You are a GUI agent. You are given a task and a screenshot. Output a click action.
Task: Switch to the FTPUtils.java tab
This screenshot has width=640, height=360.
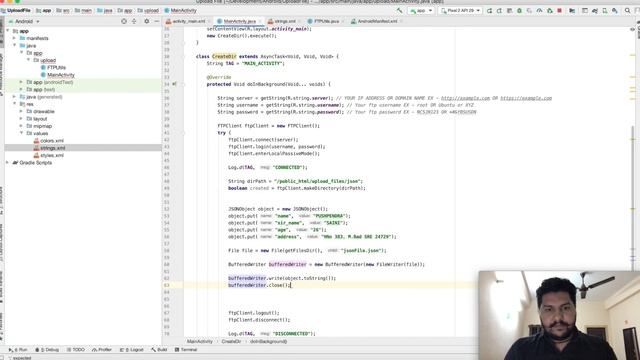(326, 21)
